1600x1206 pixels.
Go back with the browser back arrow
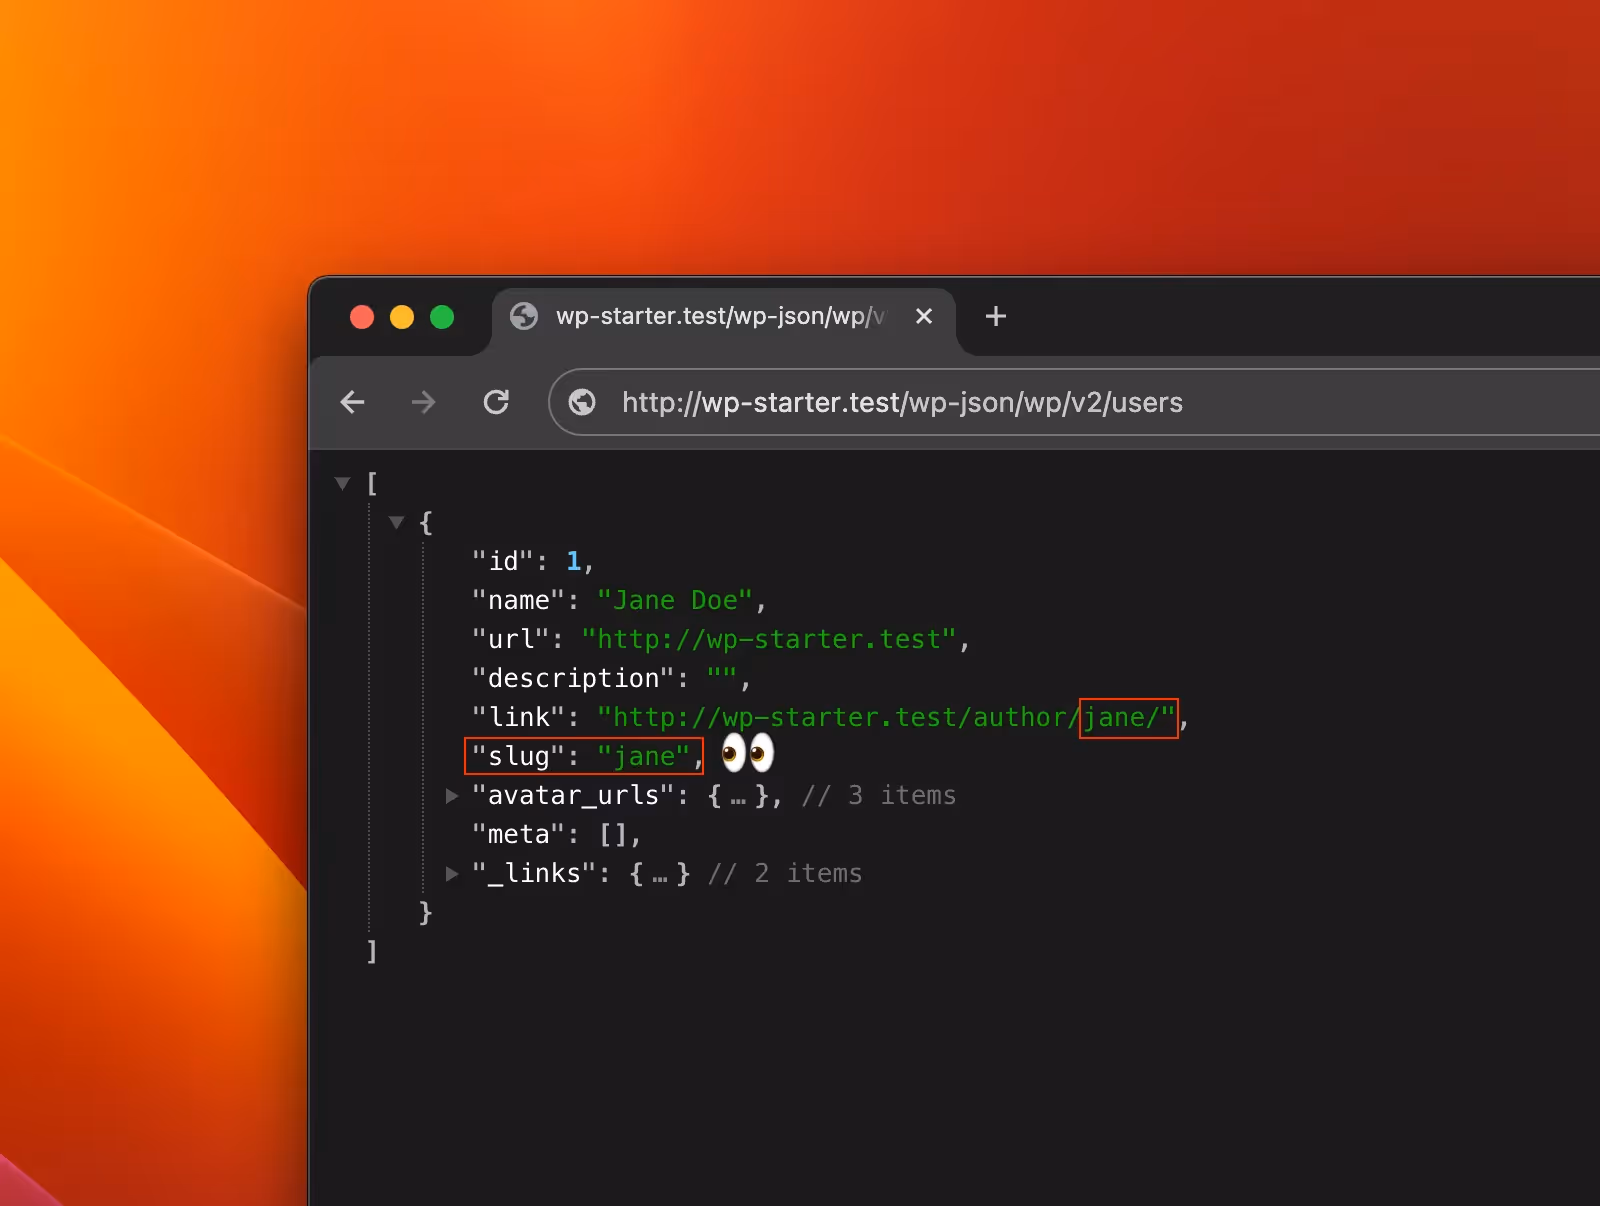pyautogui.click(x=352, y=403)
